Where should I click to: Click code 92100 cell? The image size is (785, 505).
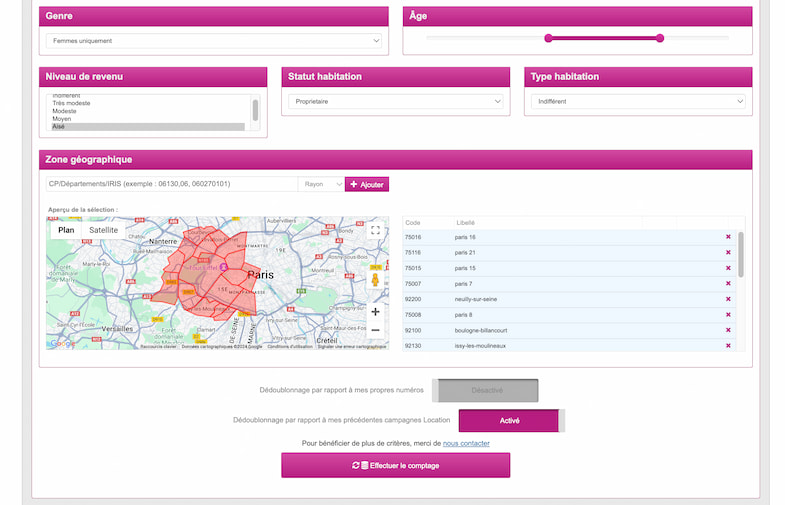coord(413,330)
